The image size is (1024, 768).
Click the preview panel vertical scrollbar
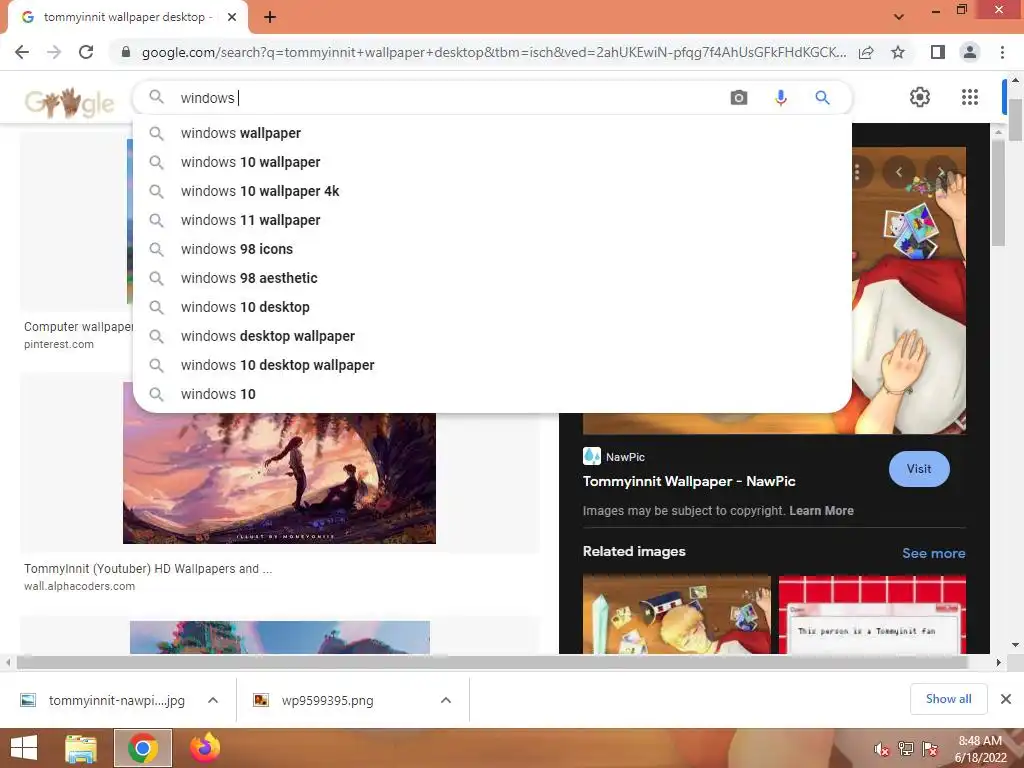point(998,193)
